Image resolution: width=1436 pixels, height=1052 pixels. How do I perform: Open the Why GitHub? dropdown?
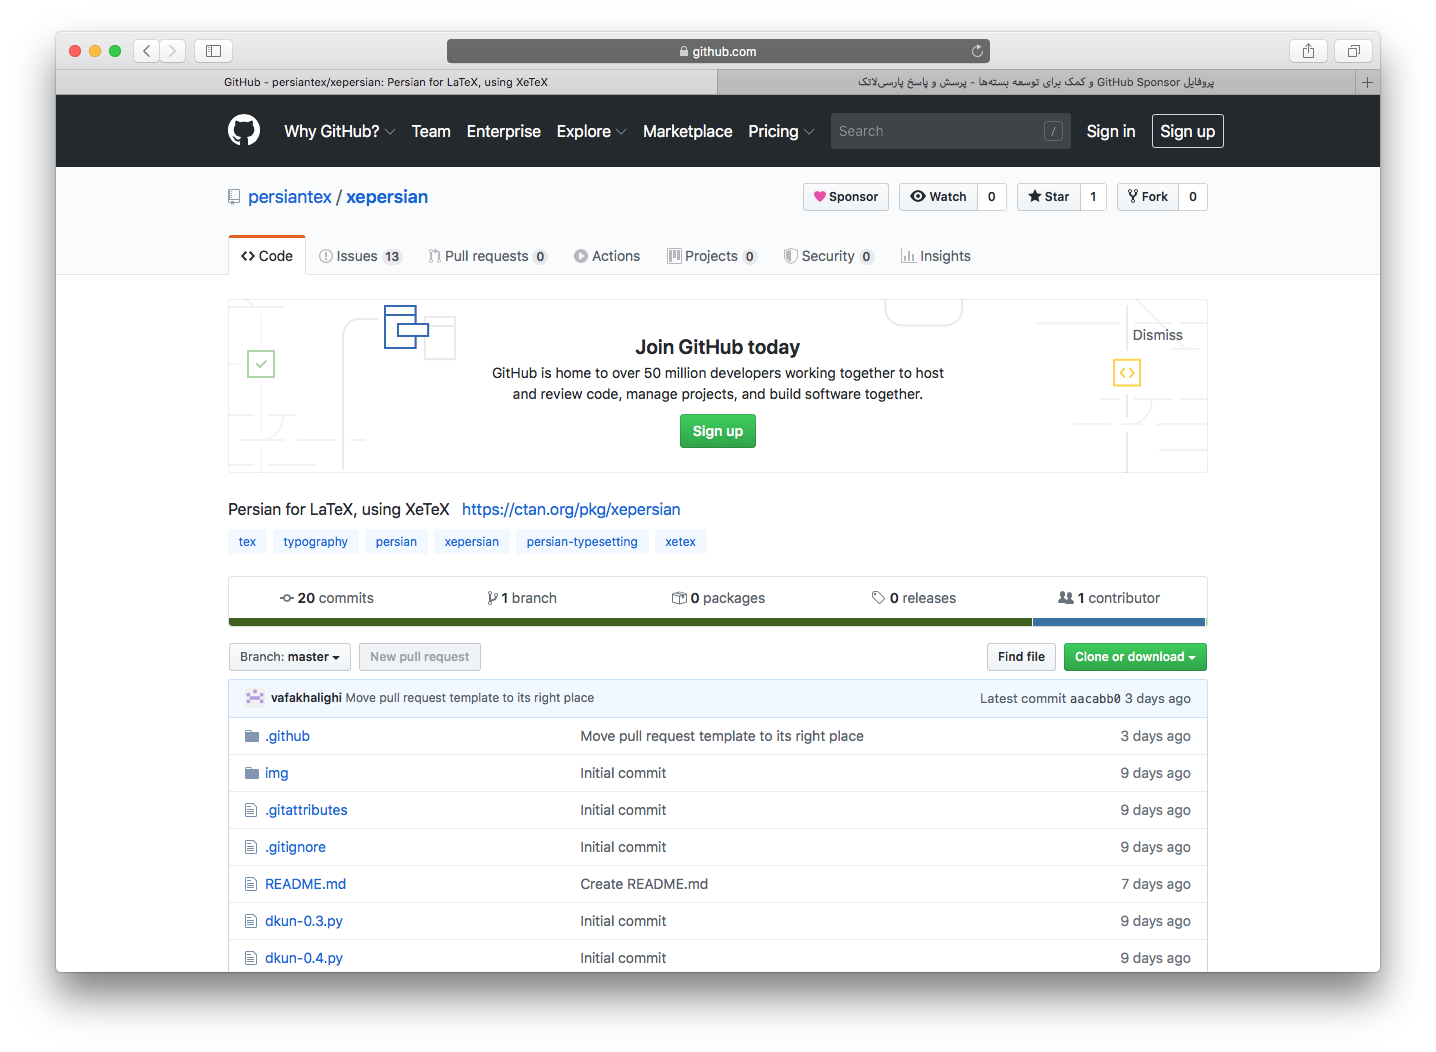(x=340, y=131)
